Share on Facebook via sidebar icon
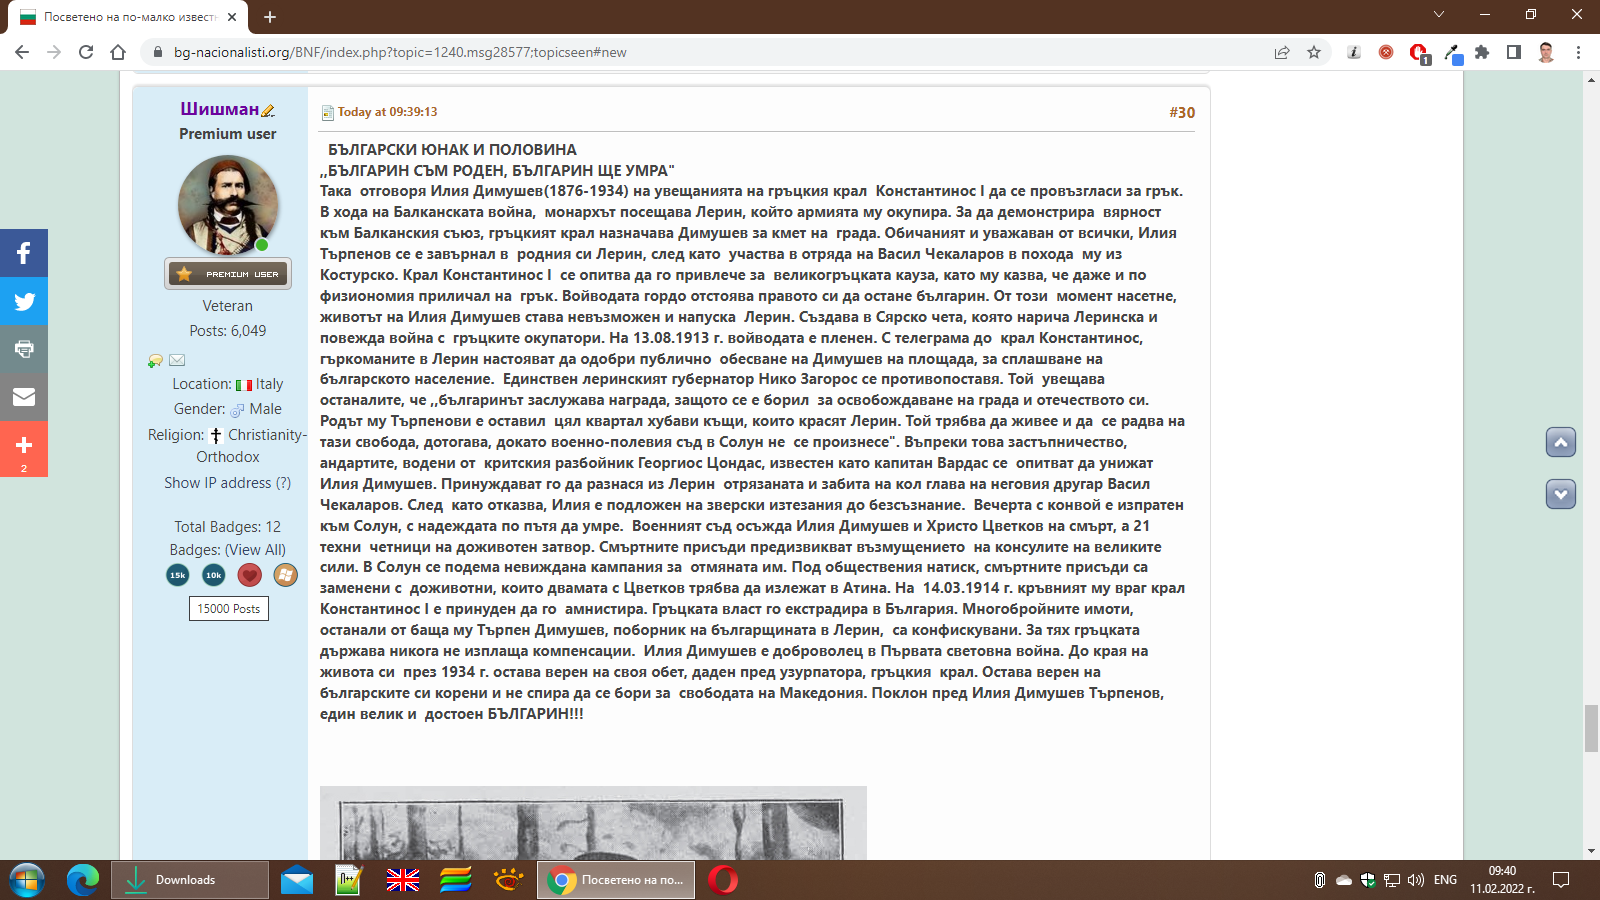The height and width of the screenshot is (900, 1600). point(24,253)
